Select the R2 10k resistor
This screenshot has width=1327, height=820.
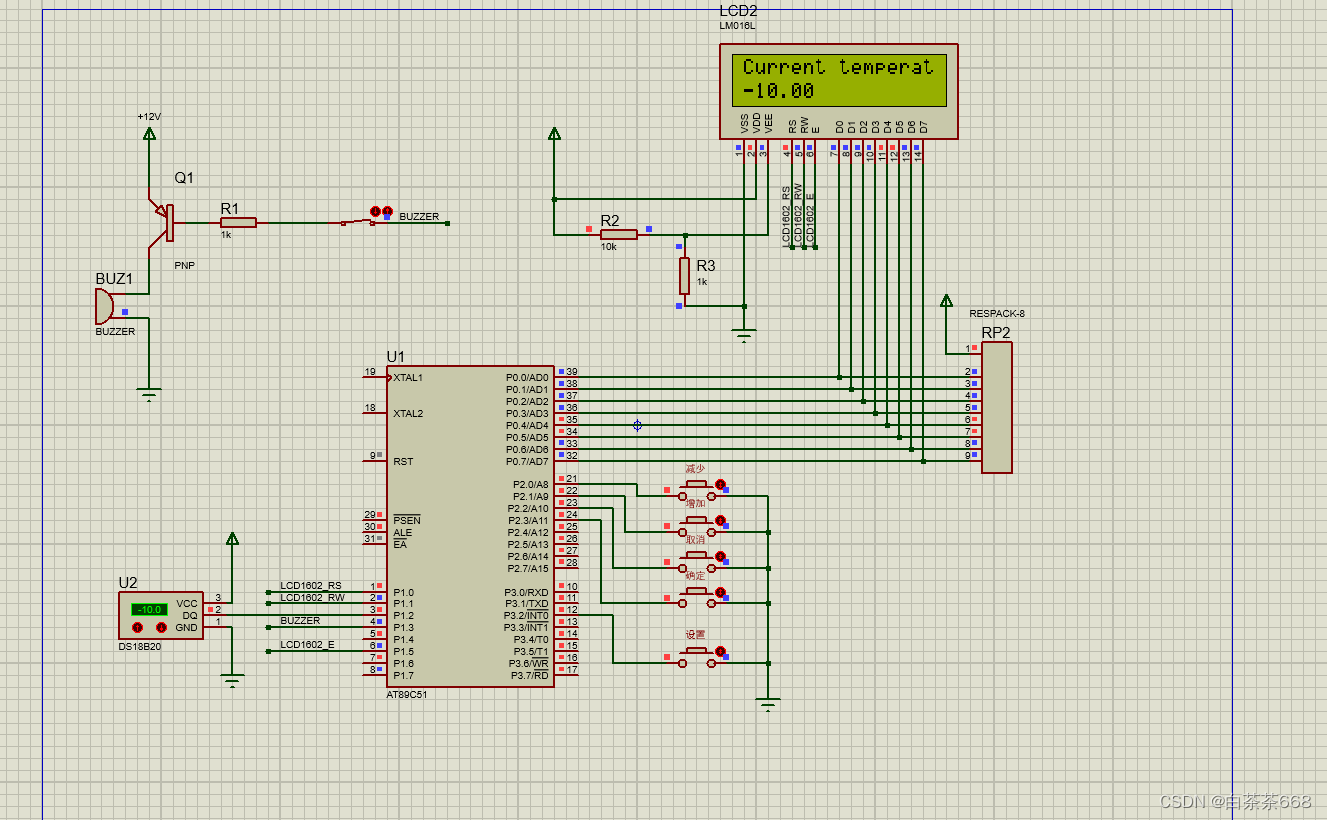619,235
